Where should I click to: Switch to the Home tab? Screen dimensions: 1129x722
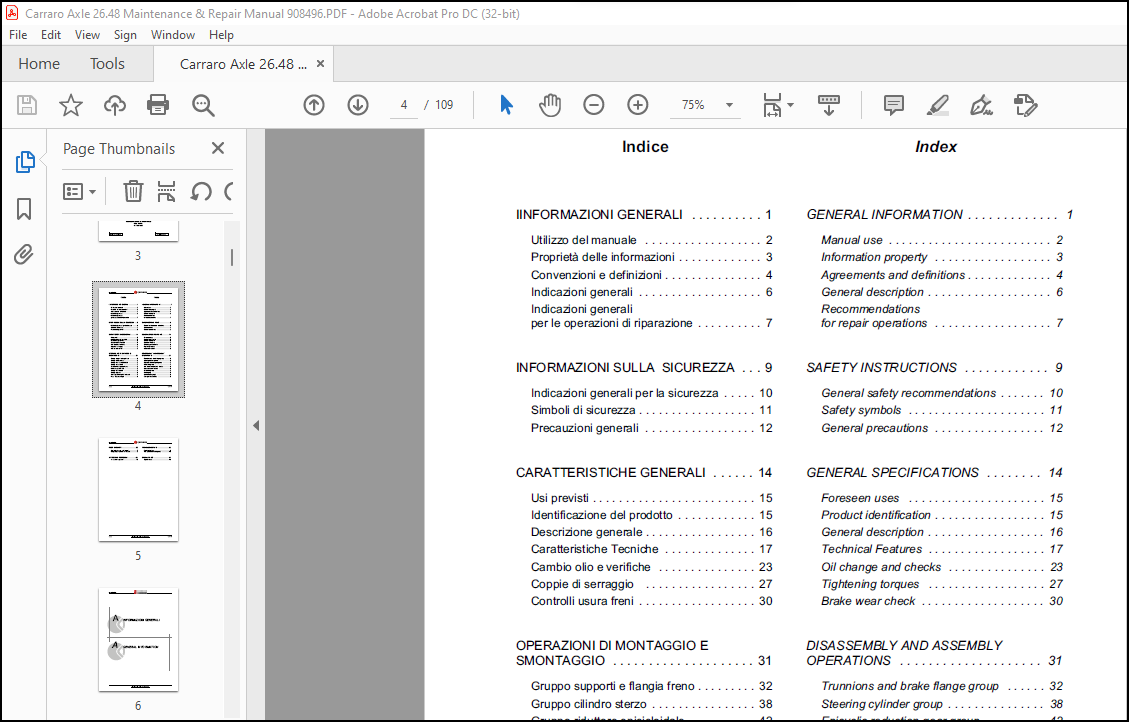tap(39, 63)
